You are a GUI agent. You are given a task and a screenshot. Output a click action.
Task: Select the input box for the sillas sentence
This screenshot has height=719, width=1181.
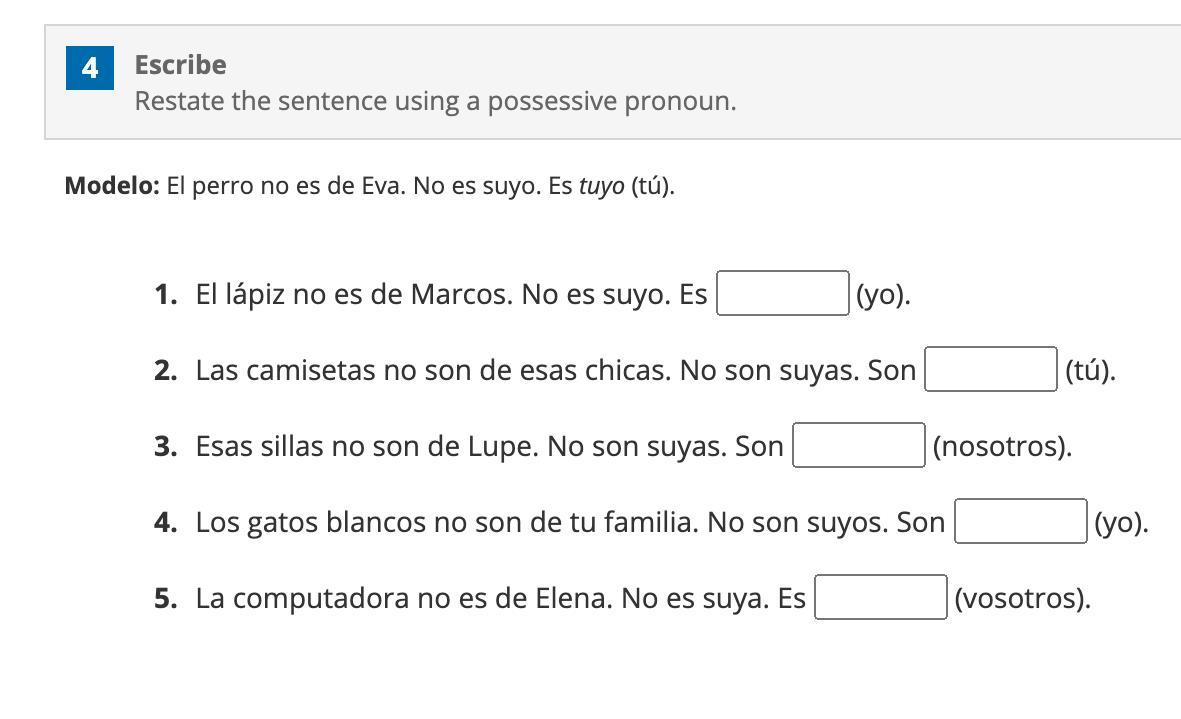point(858,446)
